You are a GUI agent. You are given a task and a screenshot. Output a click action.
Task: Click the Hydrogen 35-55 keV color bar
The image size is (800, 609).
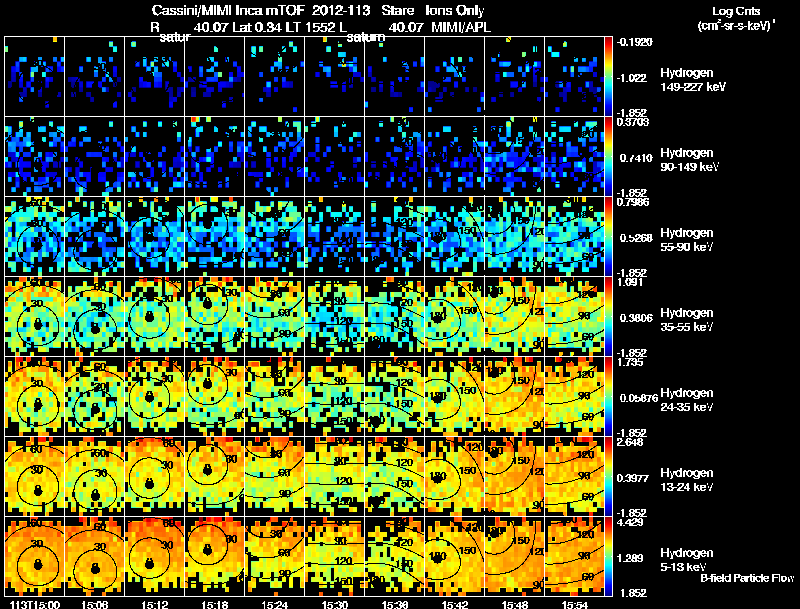609,316
